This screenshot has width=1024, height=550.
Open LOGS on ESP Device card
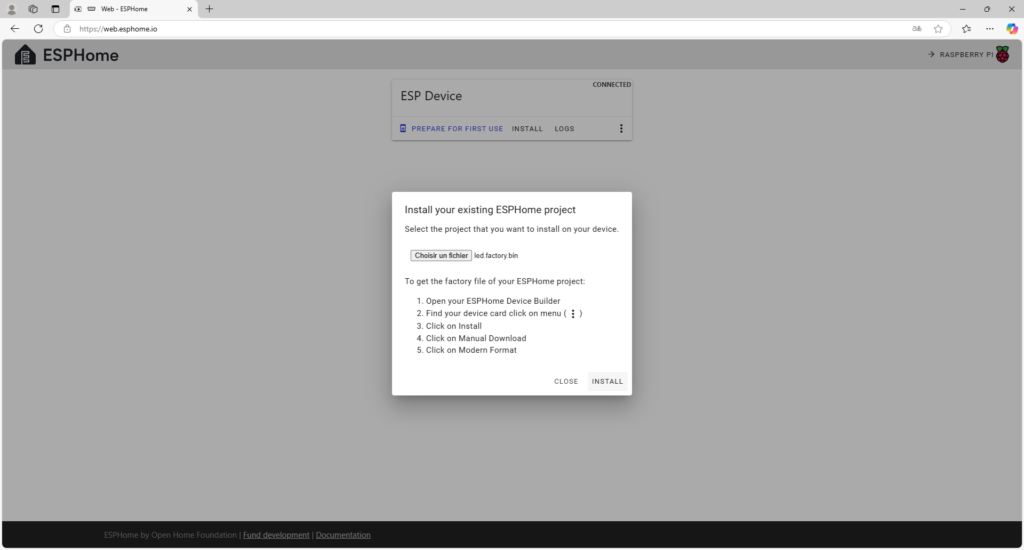(x=564, y=129)
